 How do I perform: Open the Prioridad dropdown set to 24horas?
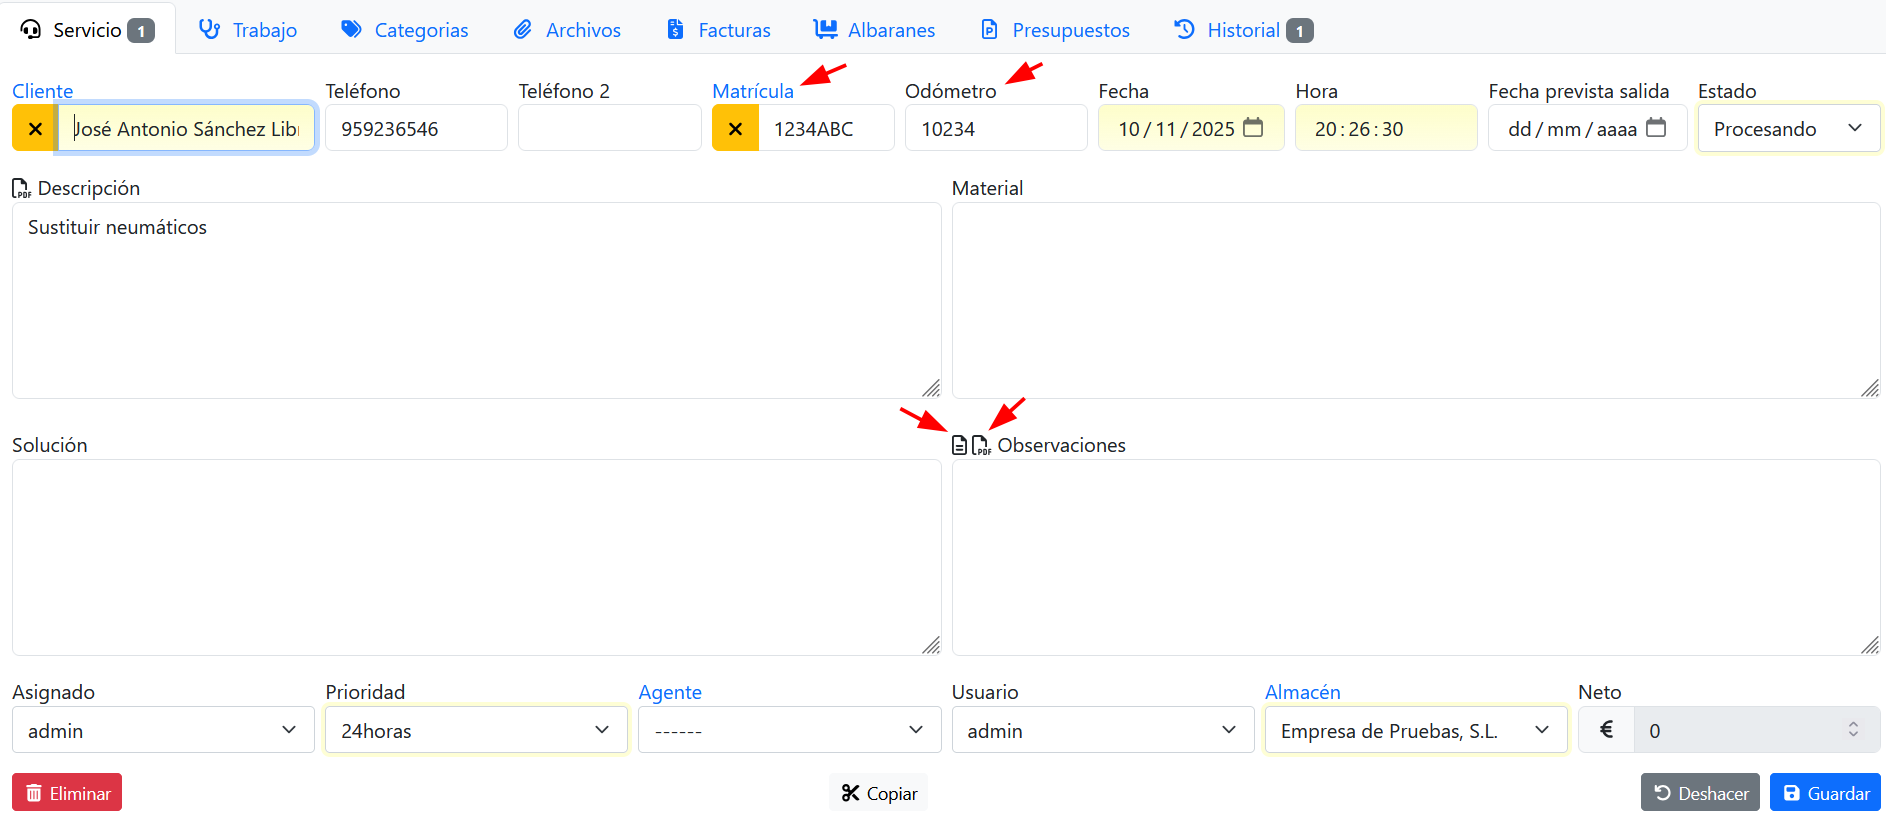click(x=476, y=730)
